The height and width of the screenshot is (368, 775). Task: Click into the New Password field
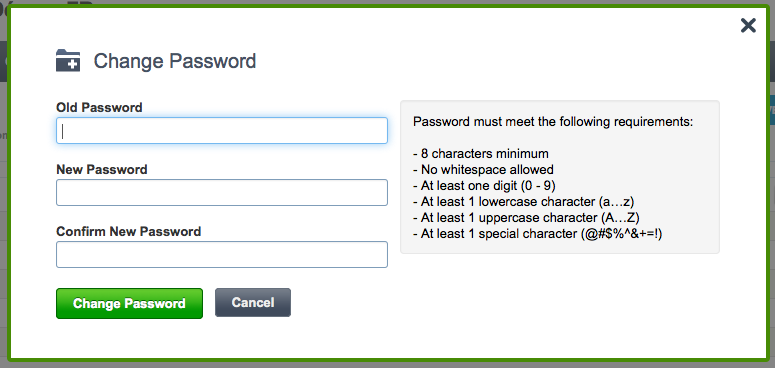[x=222, y=193]
